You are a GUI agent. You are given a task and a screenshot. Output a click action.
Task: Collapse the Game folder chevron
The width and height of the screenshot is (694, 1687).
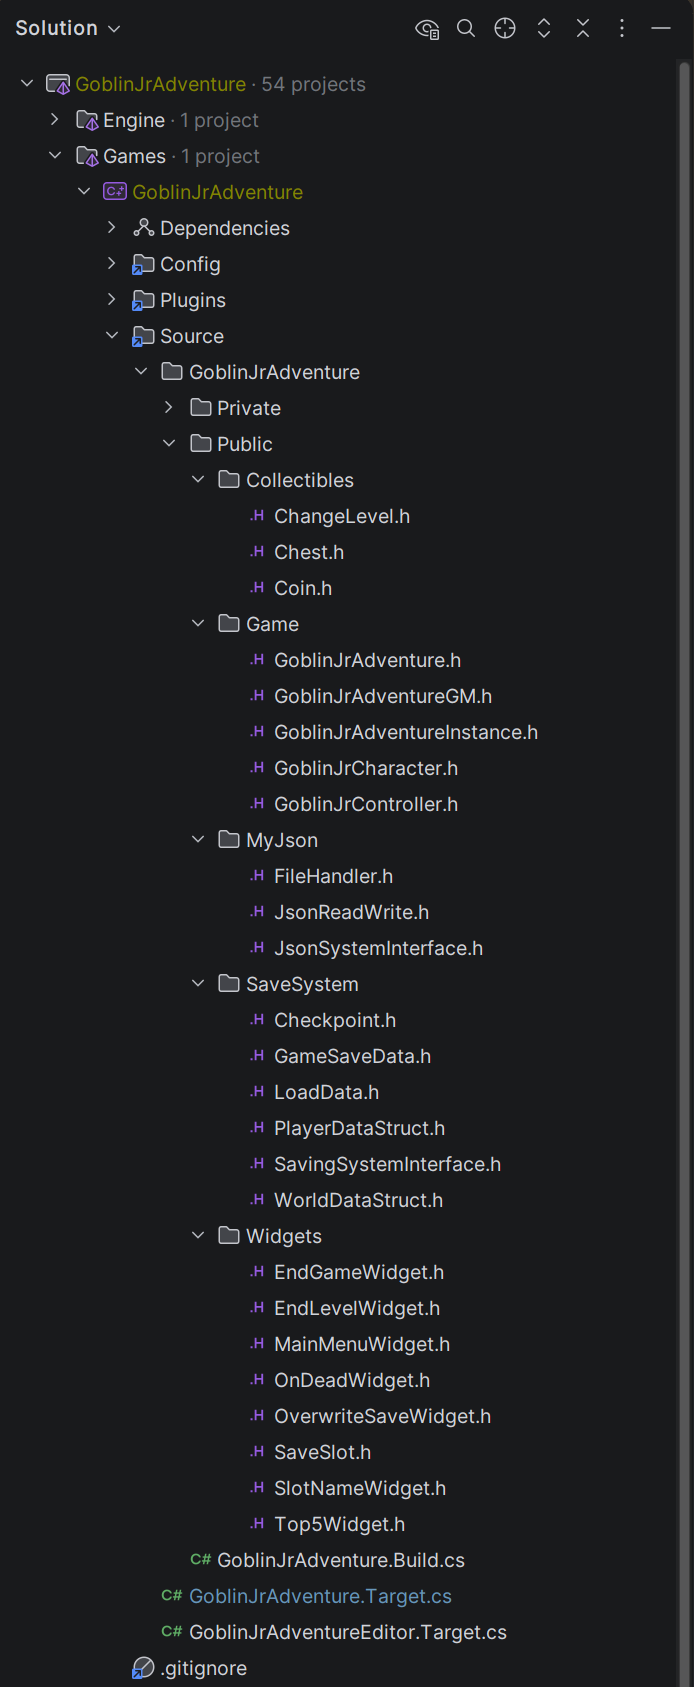coord(198,623)
